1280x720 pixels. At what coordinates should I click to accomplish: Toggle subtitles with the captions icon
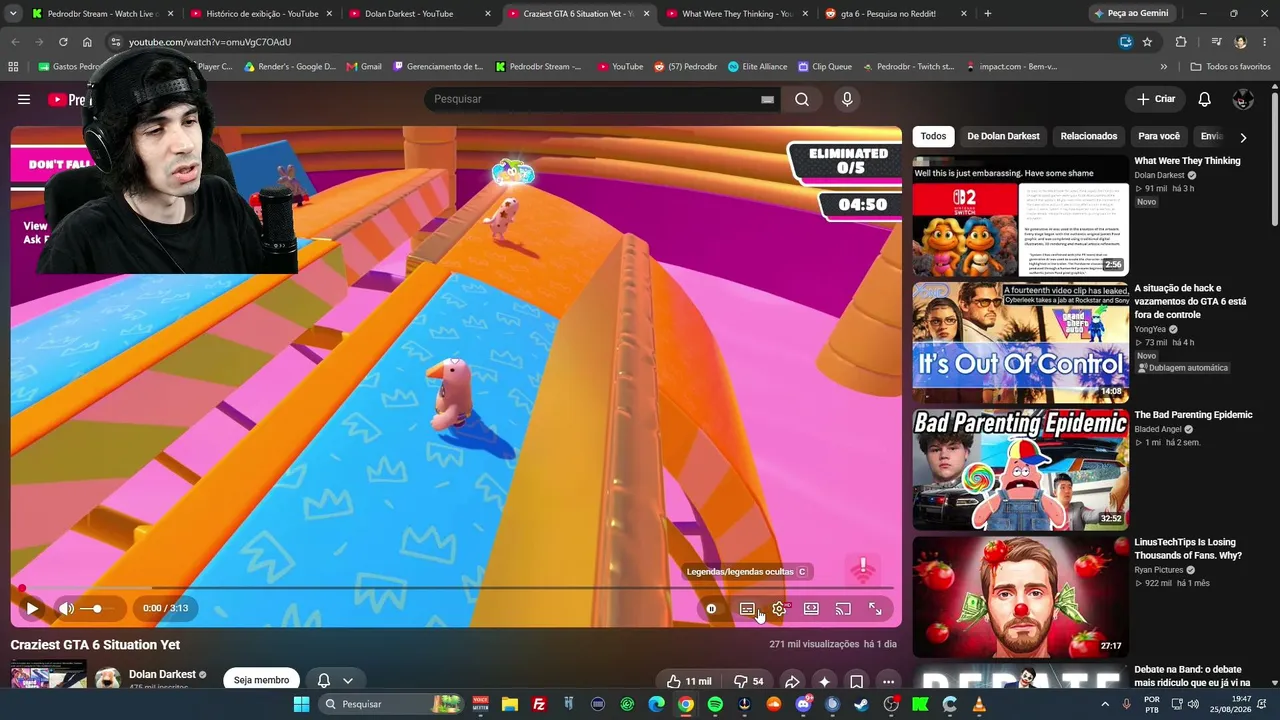tap(747, 608)
